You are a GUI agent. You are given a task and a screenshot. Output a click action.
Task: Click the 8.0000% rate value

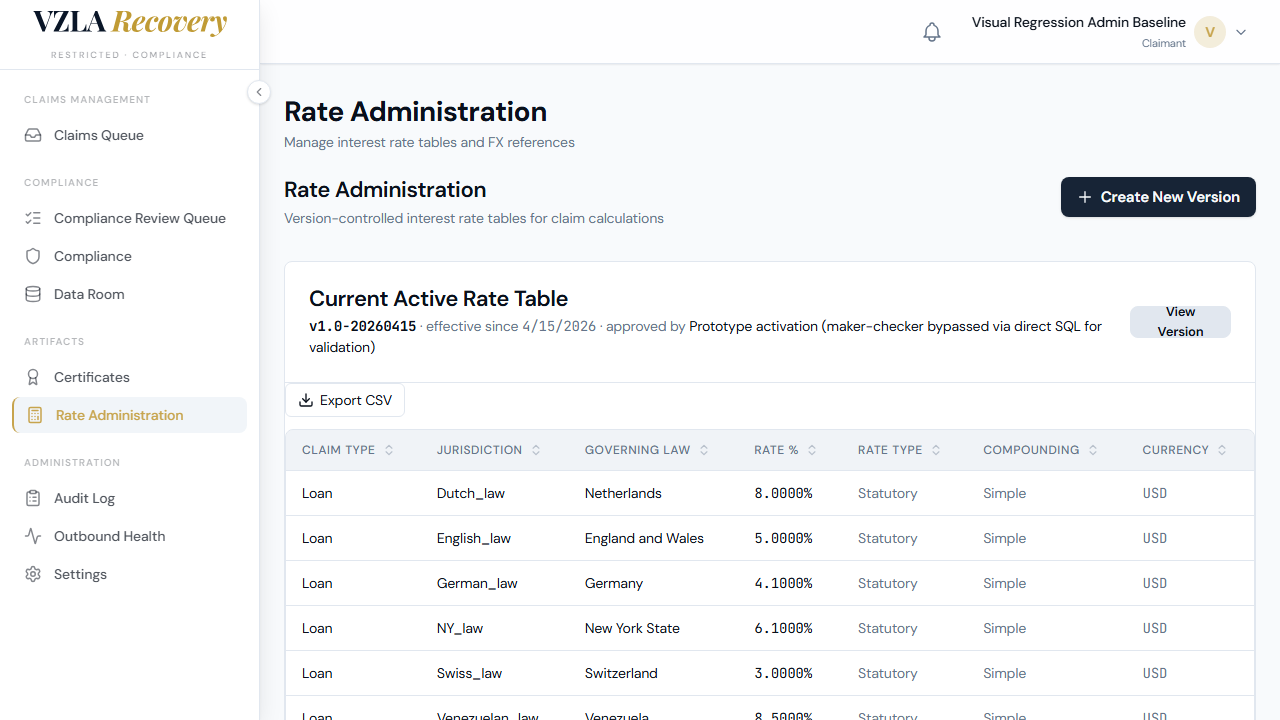tap(783, 493)
